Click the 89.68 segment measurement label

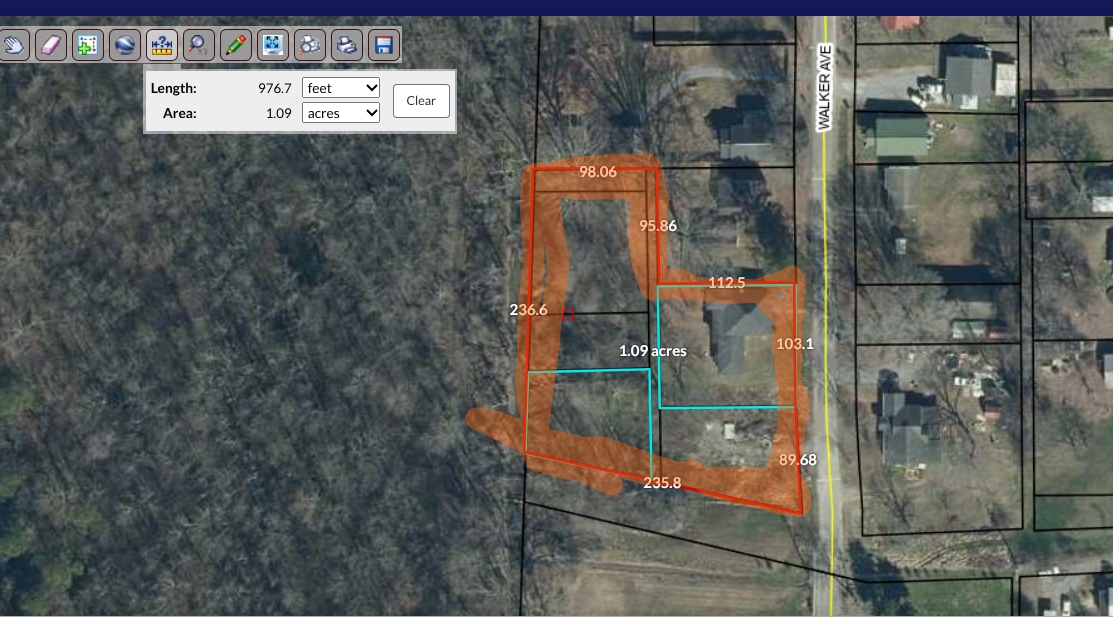(798, 459)
